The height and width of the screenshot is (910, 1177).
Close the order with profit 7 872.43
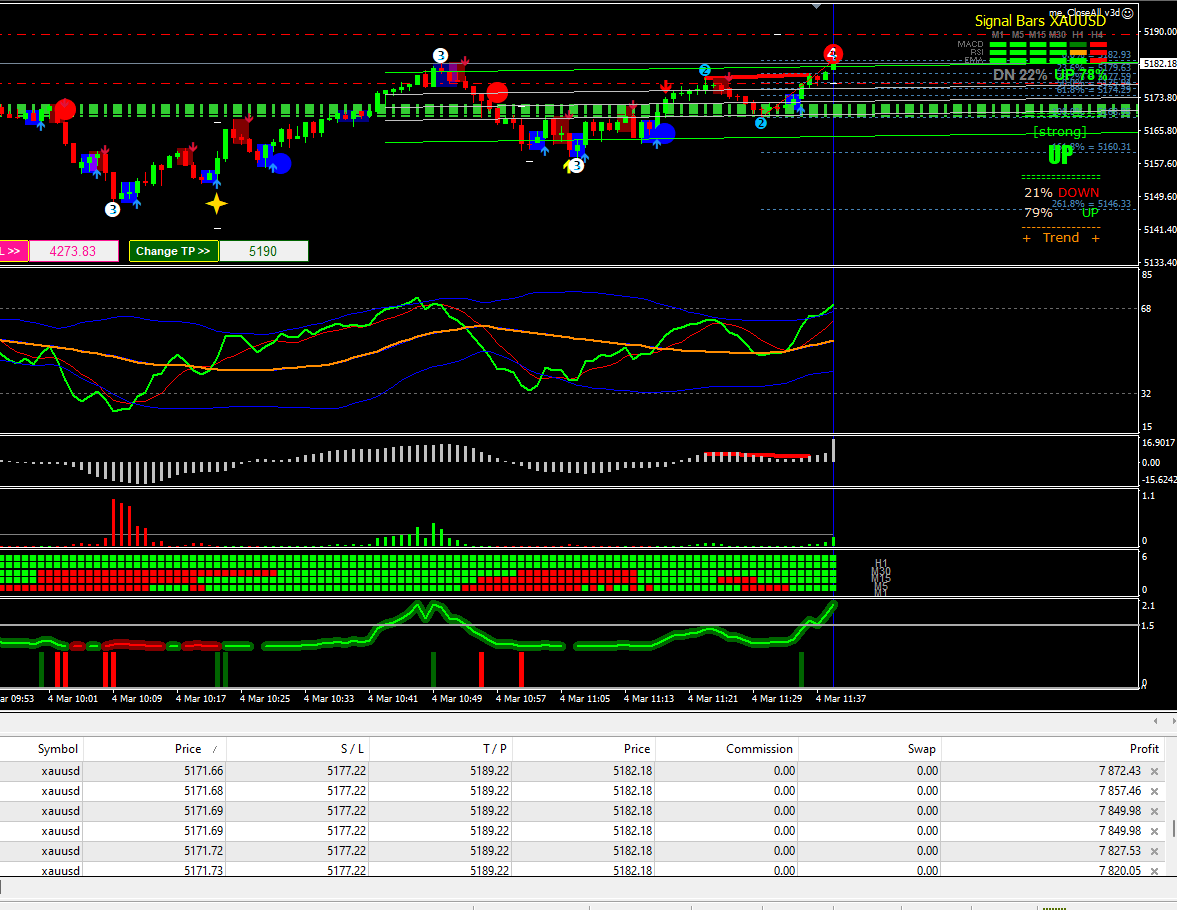(1154, 771)
